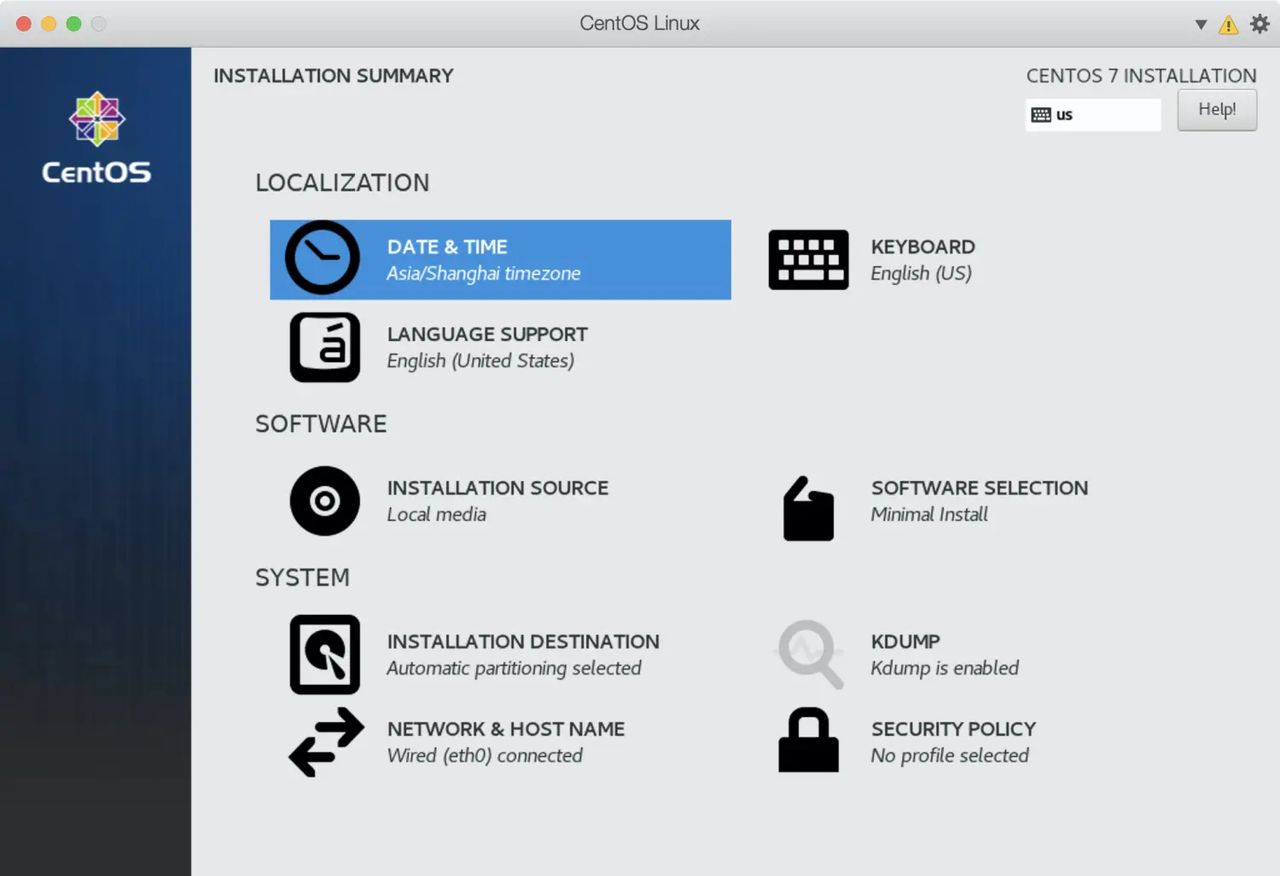Viewport: 1280px width, 876px height.
Task: Open the Software Selection package icon
Action: pyautogui.click(x=808, y=509)
